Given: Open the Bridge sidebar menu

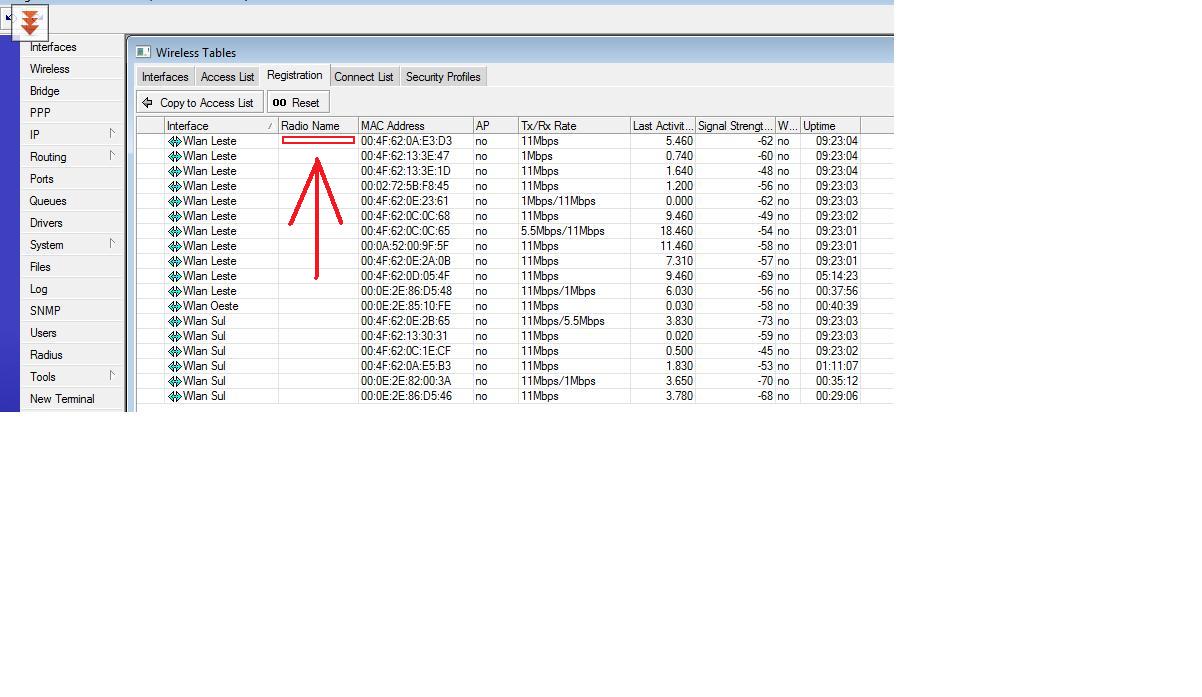Looking at the screenshot, I should point(45,91).
